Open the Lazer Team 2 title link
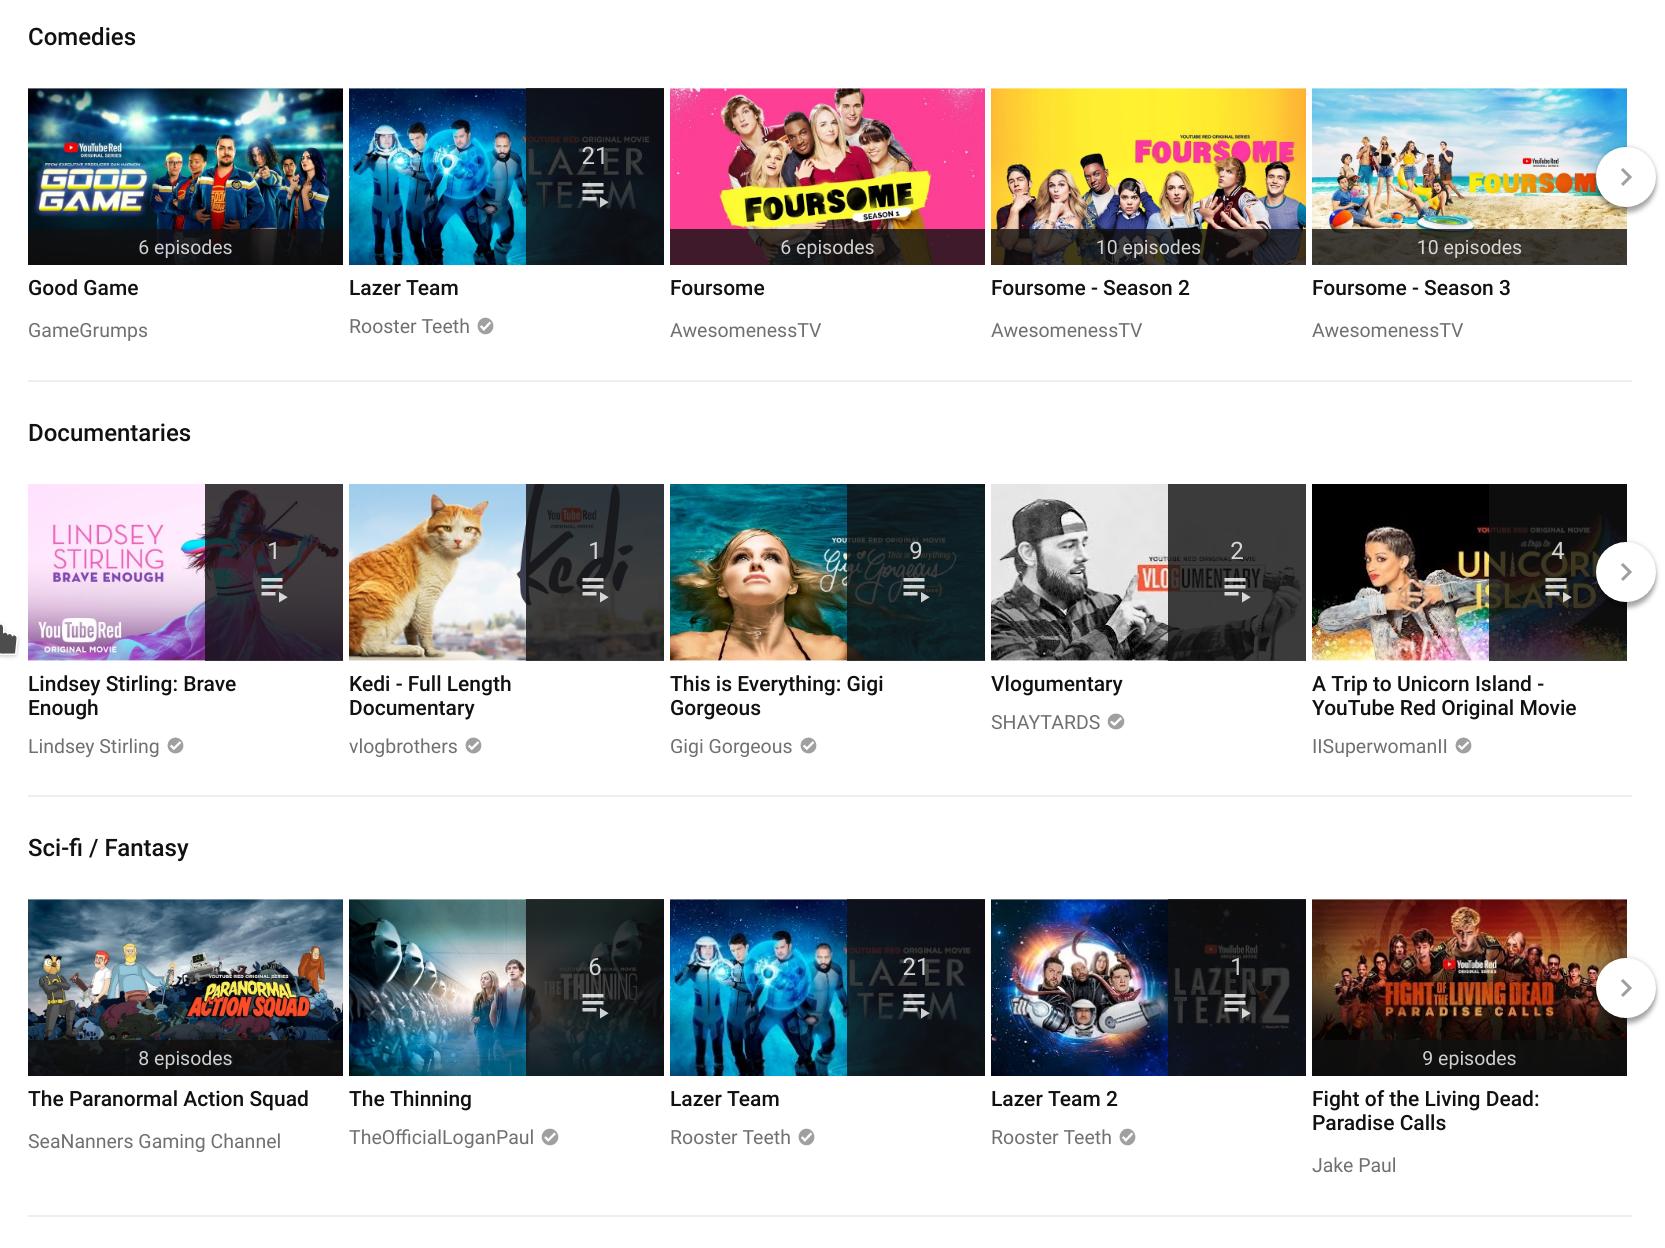This screenshot has height=1248, width=1665. (1054, 1099)
